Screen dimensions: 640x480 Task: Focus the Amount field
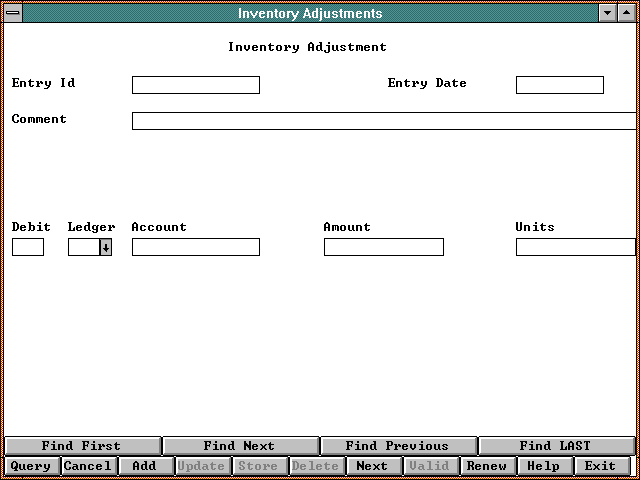coord(383,247)
